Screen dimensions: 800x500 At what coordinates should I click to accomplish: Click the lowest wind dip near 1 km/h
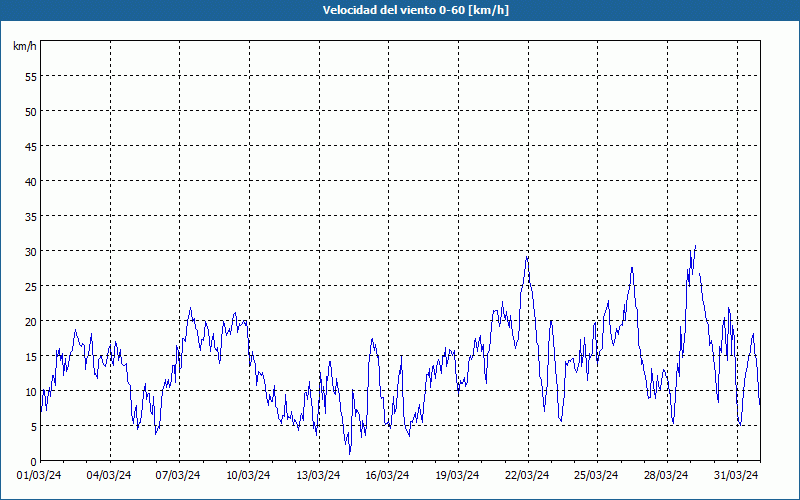[349, 454]
